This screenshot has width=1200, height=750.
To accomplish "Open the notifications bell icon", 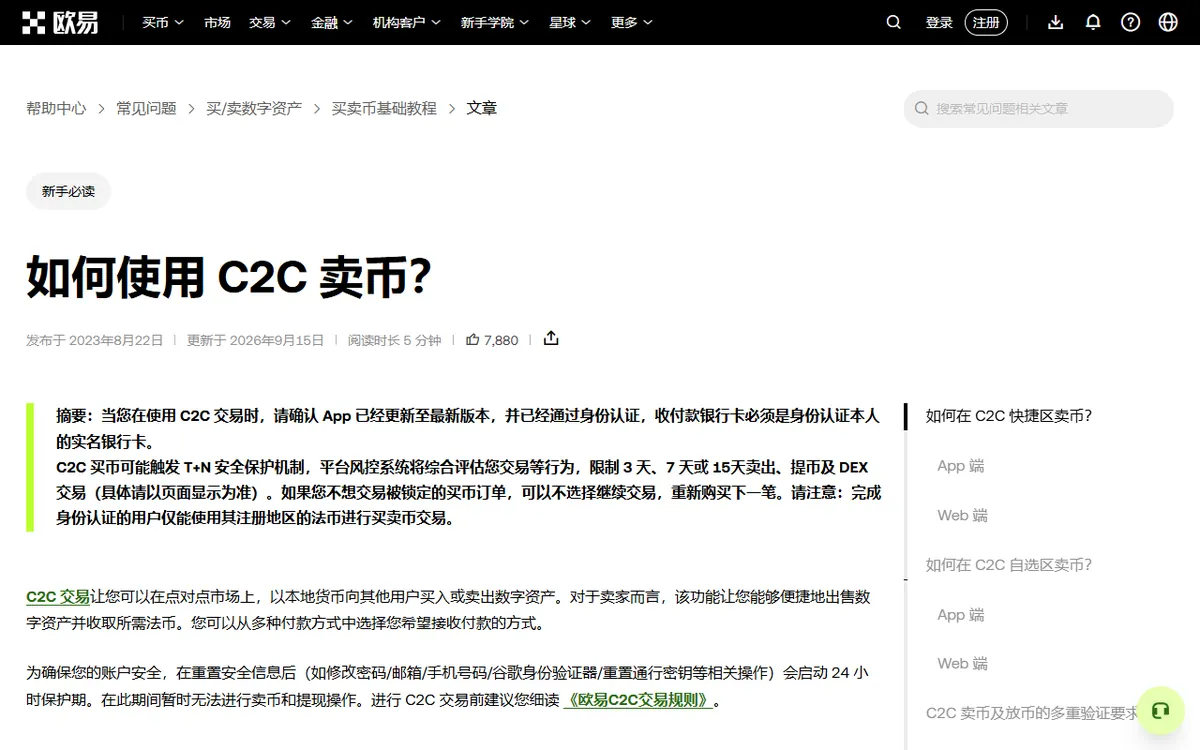I will [1093, 22].
